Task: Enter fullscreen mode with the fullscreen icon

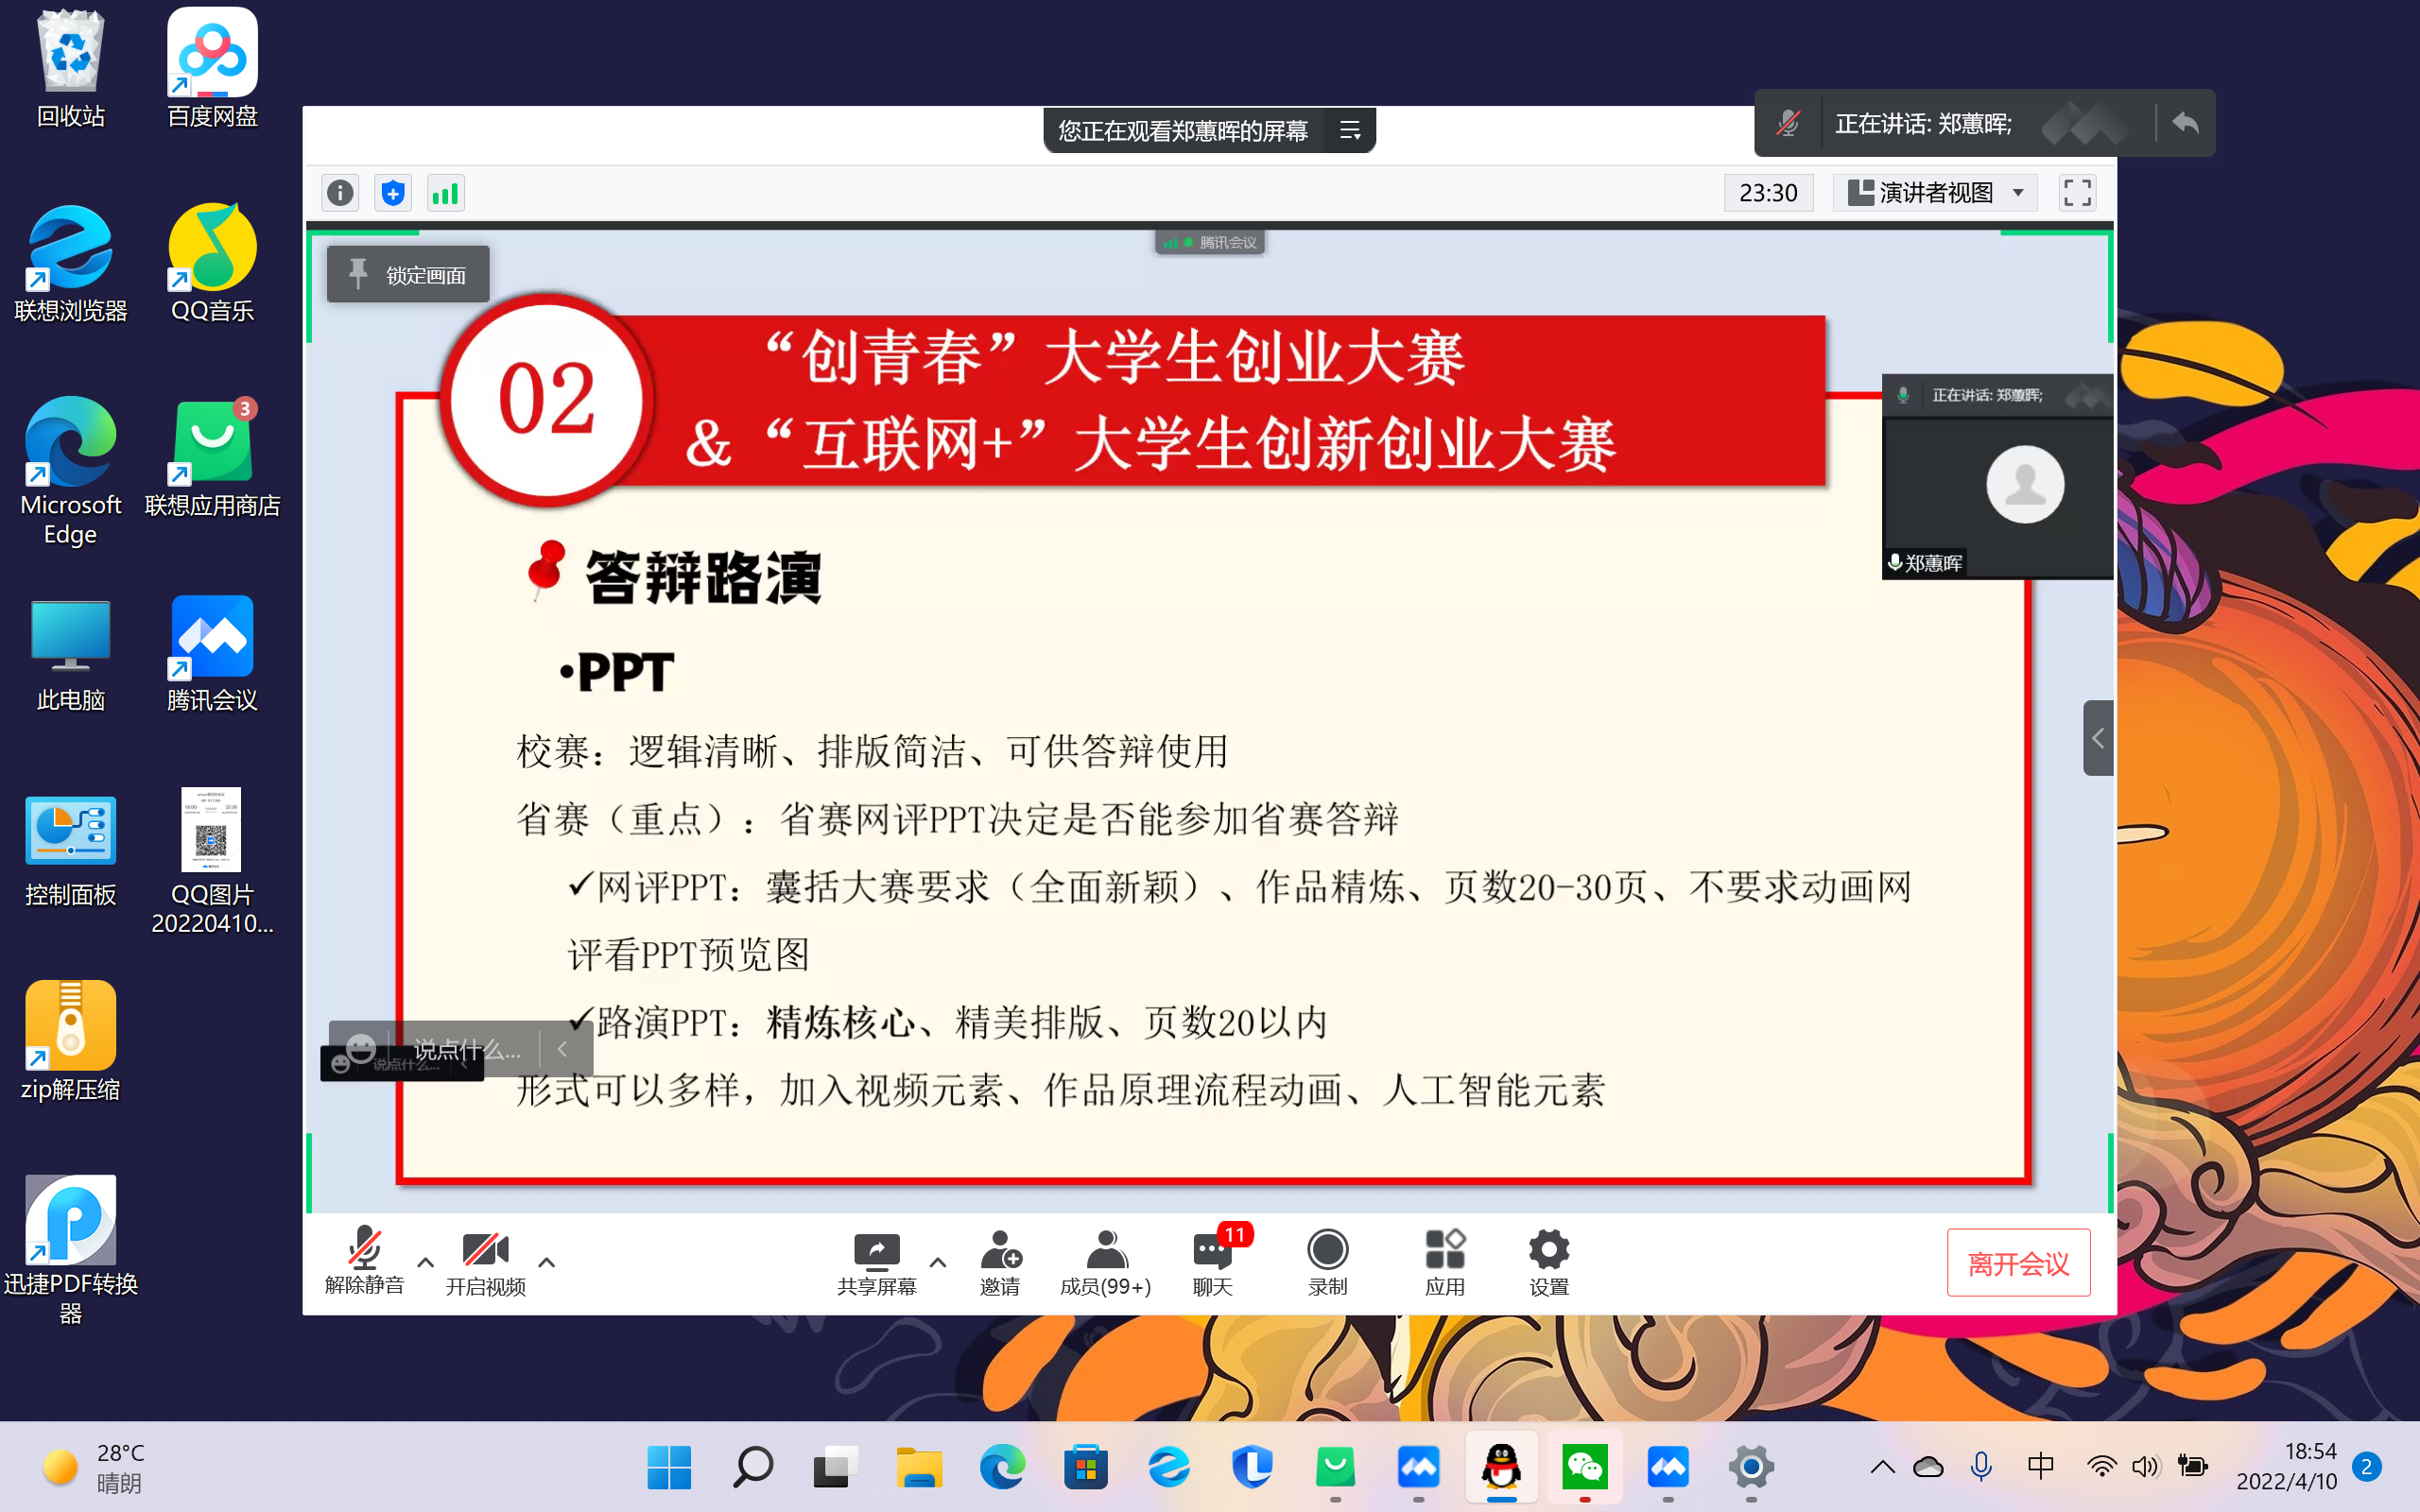Action: 2077,192
